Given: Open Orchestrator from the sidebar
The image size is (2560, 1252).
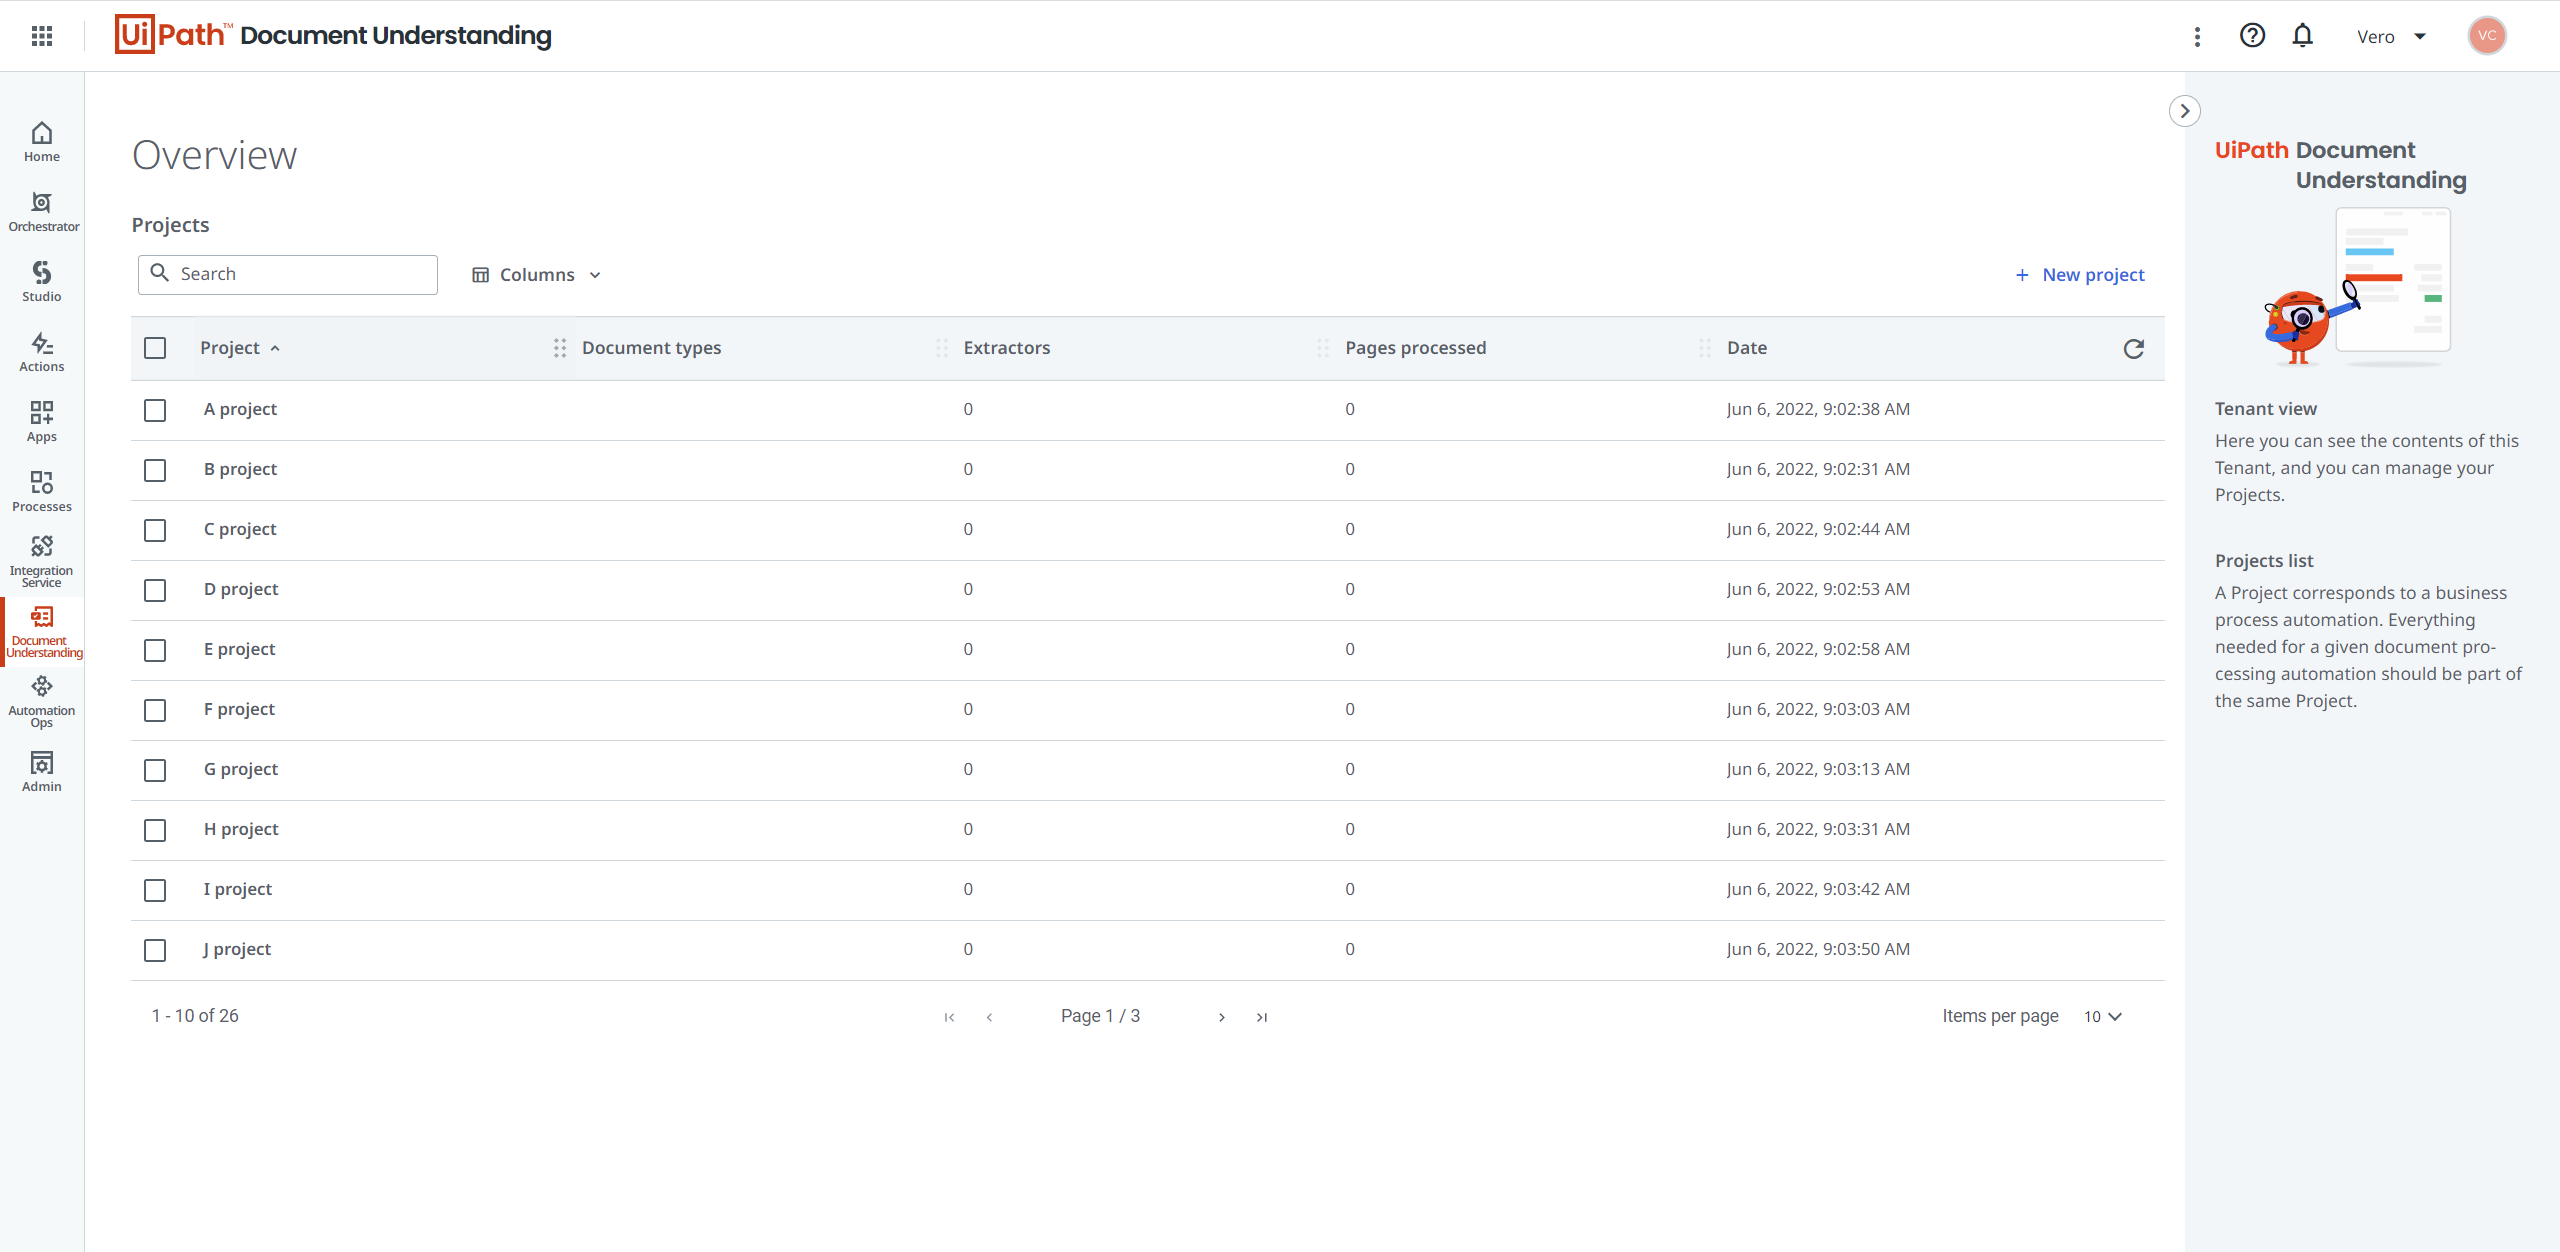Looking at the screenshot, I should point(42,212).
